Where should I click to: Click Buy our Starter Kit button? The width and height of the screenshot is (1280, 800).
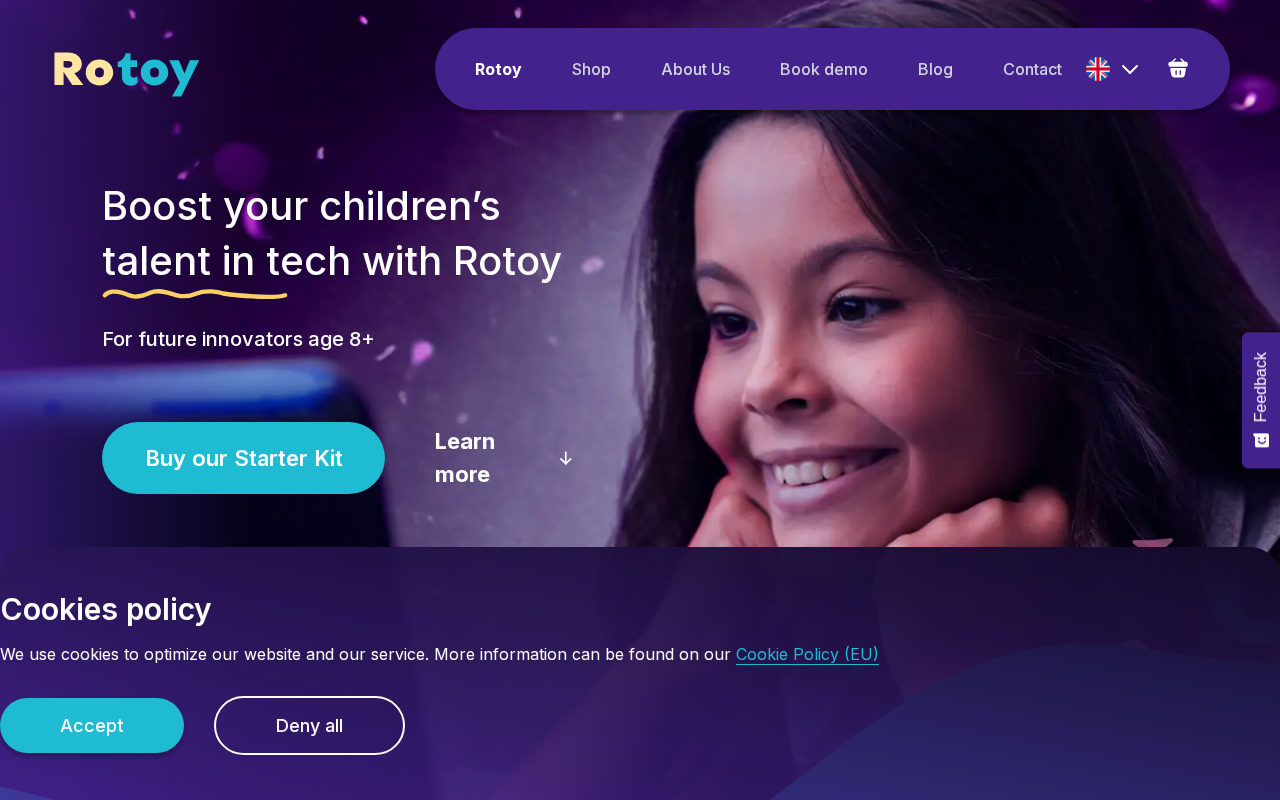(x=243, y=458)
